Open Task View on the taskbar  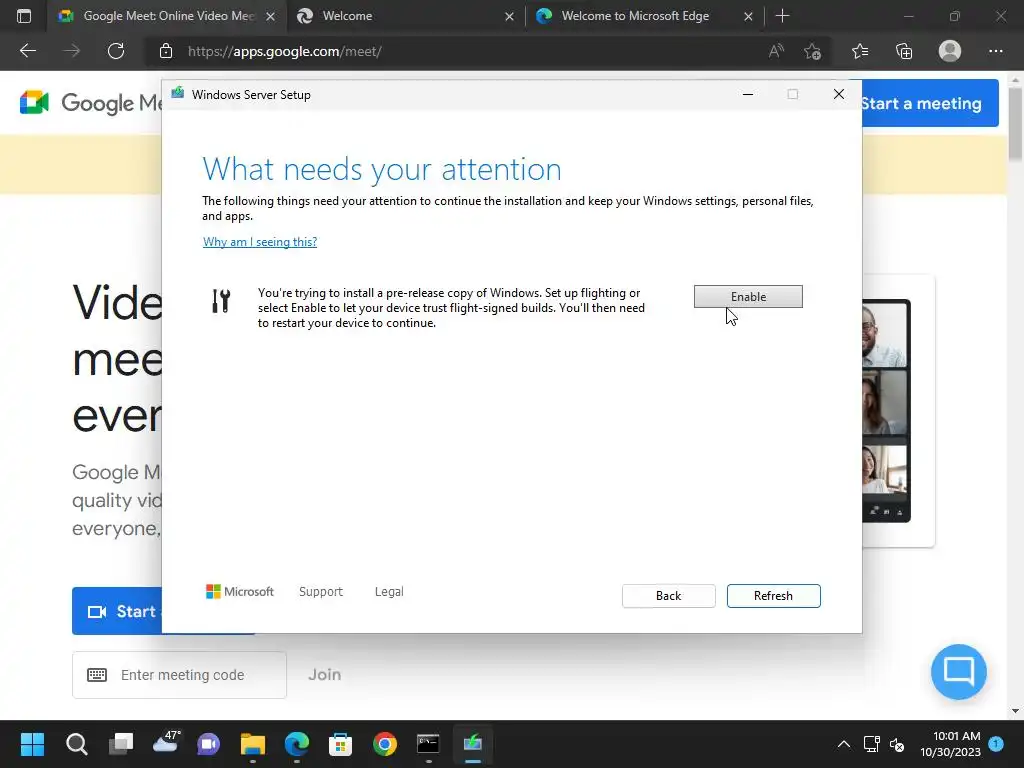[121, 744]
